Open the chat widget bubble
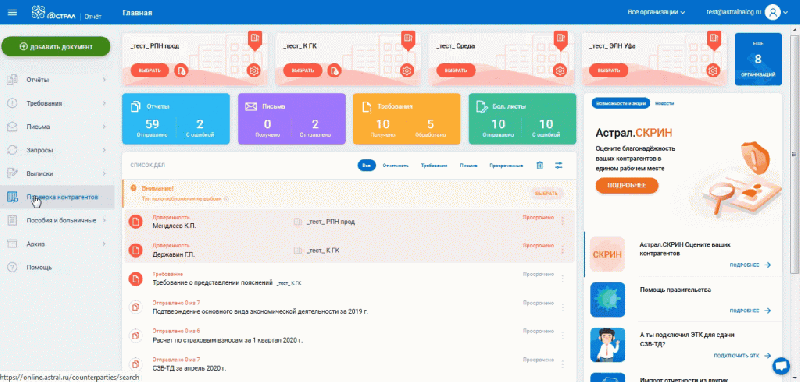Viewport: 800px width, 382px height. [x=781, y=365]
